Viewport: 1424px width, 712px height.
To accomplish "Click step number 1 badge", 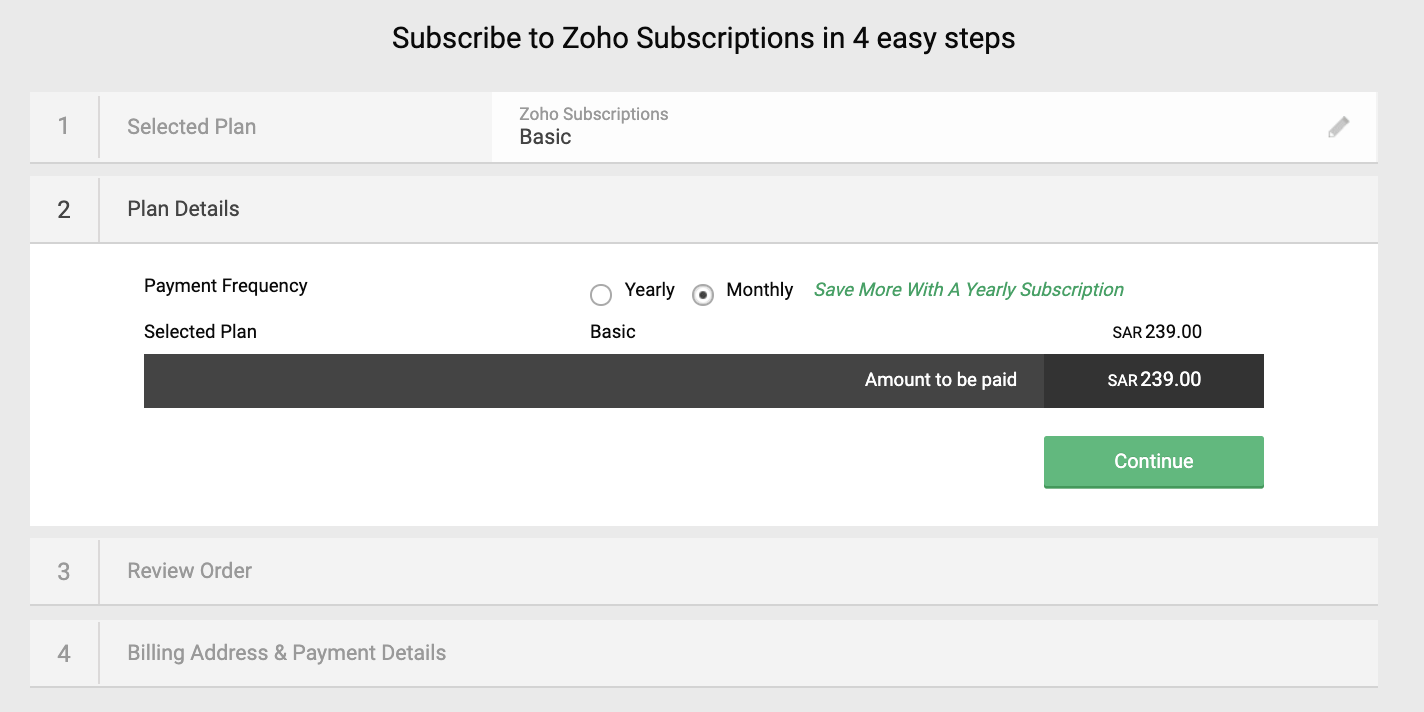I will (64, 127).
